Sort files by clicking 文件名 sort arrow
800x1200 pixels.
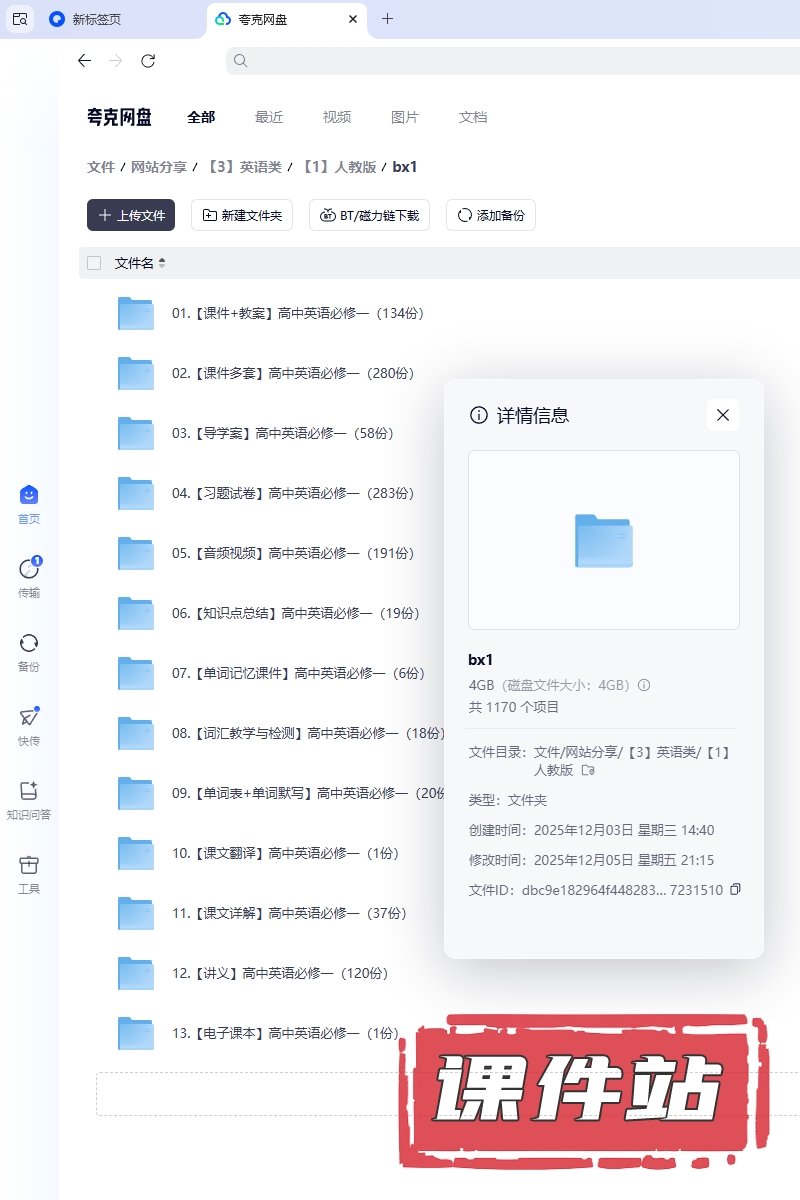(162, 263)
